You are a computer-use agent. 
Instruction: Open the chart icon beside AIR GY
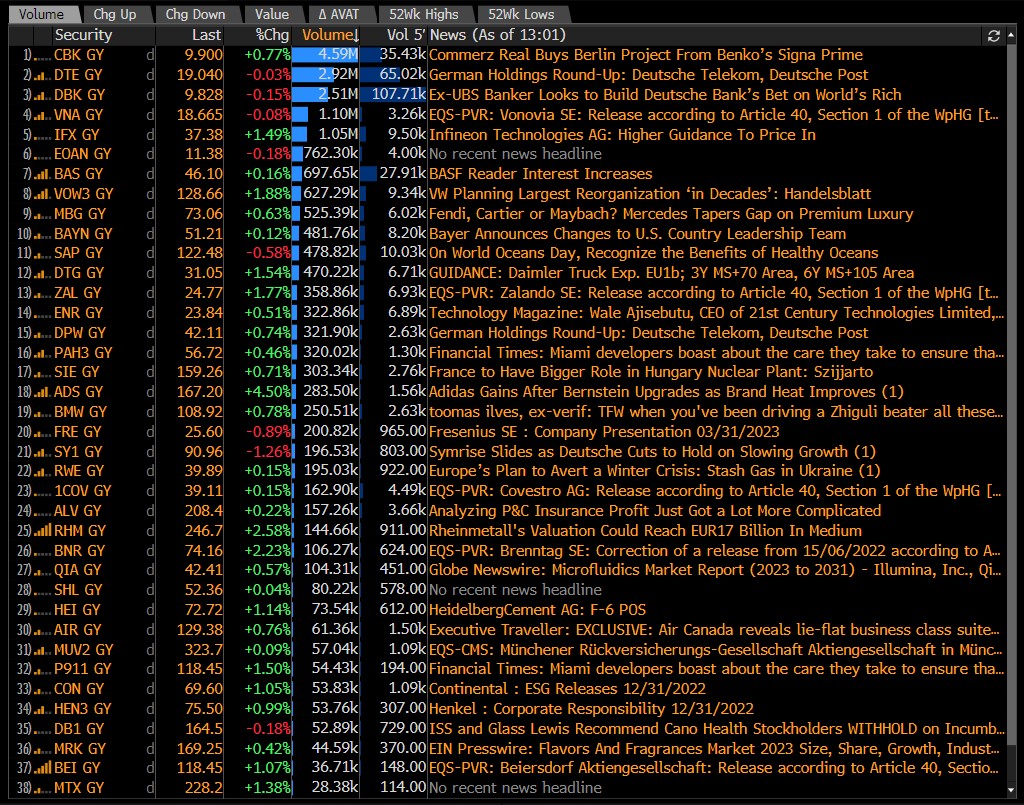[x=42, y=630]
